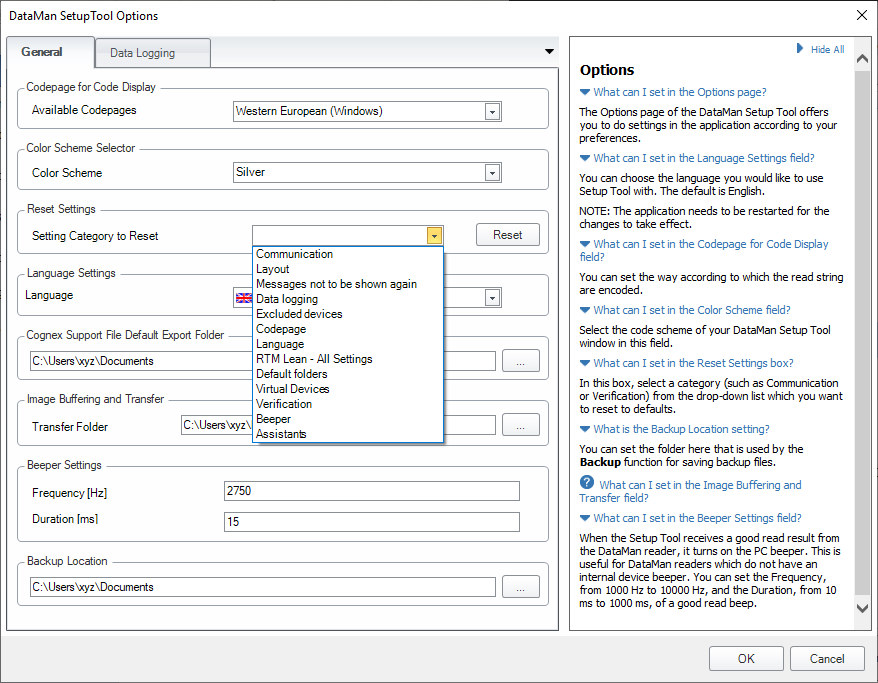Screen dimensions: 878x683
Task: Select Beeper in the reset category list
Action: pos(274,419)
